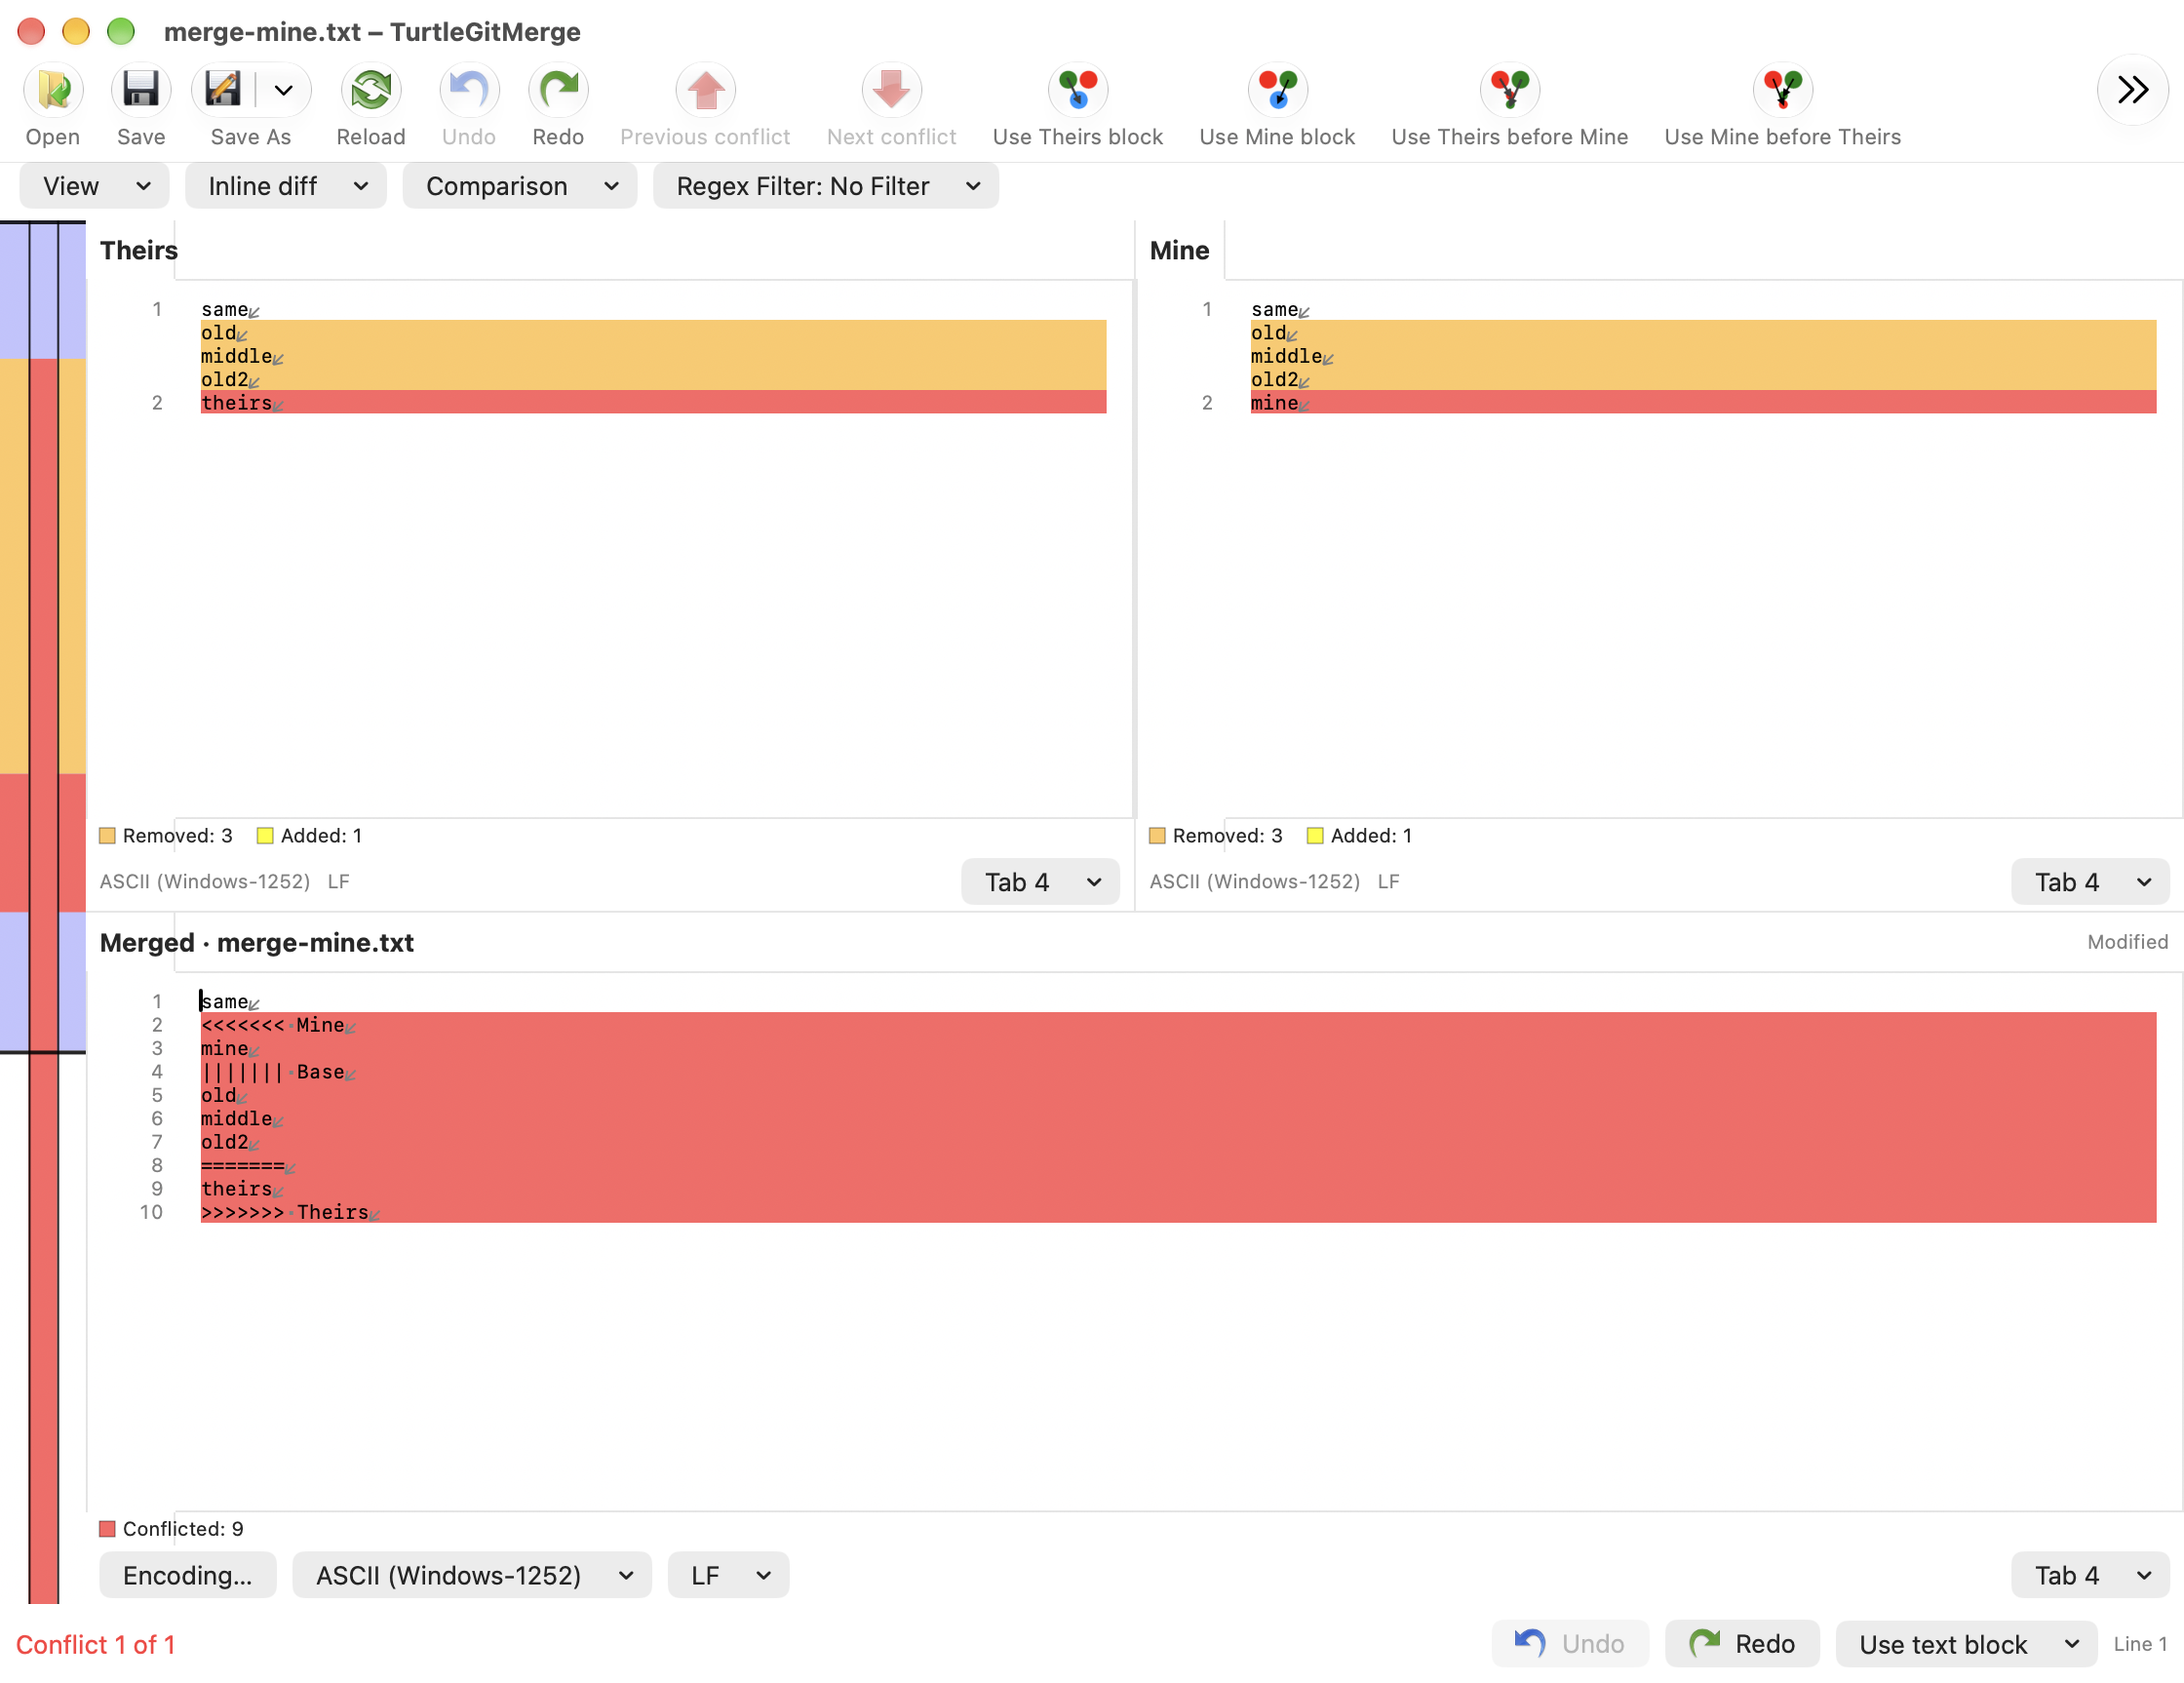Screen dimensions: 2184x1683
Task: Click the 'mine' line in Merged pane
Action: [x=1178, y=1049]
